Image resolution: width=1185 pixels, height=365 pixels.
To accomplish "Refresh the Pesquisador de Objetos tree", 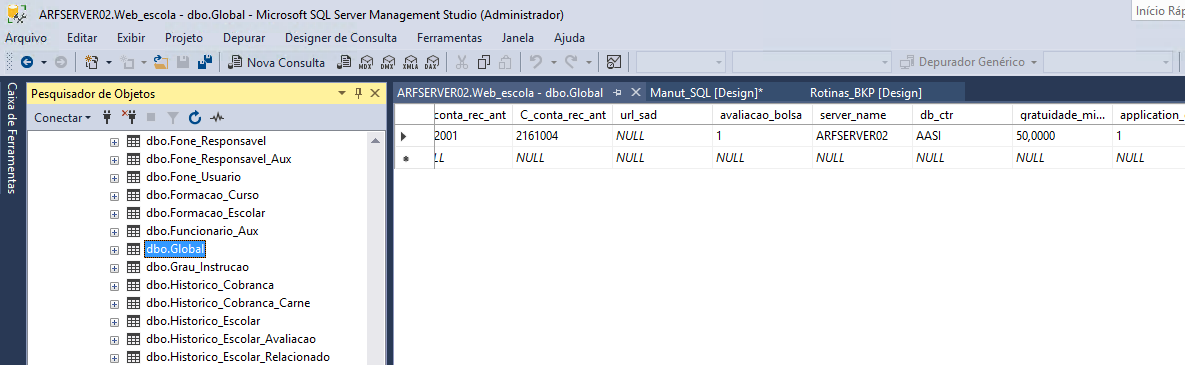I will (195, 117).
